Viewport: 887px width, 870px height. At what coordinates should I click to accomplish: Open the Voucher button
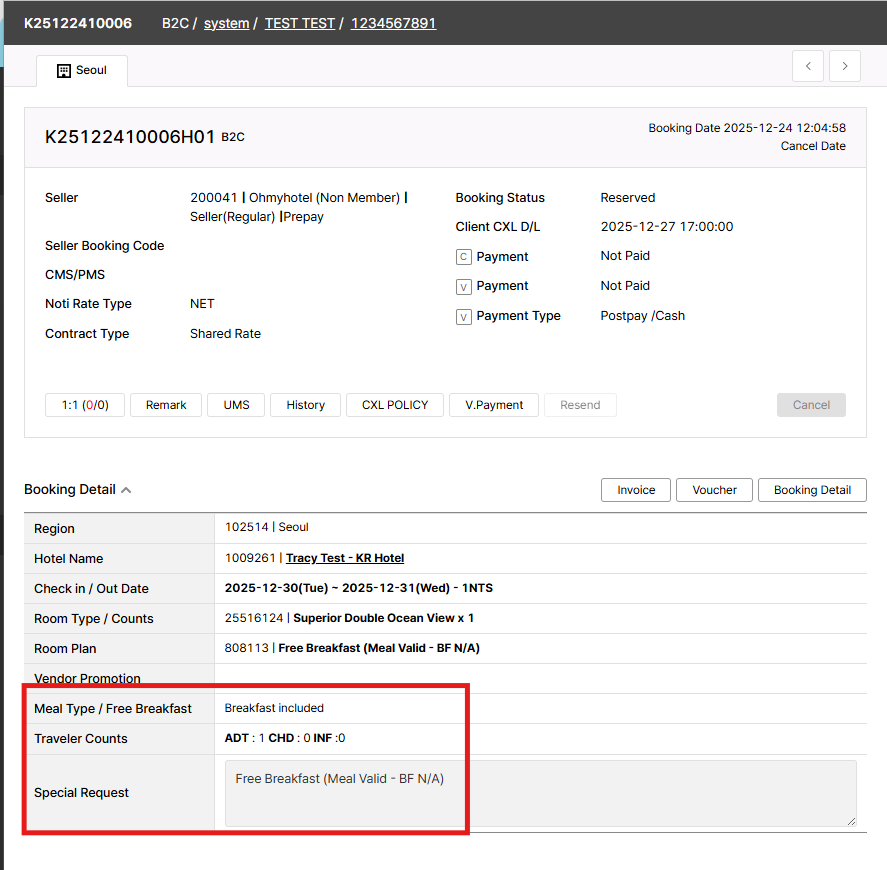pyautogui.click(x=714, y=490)
